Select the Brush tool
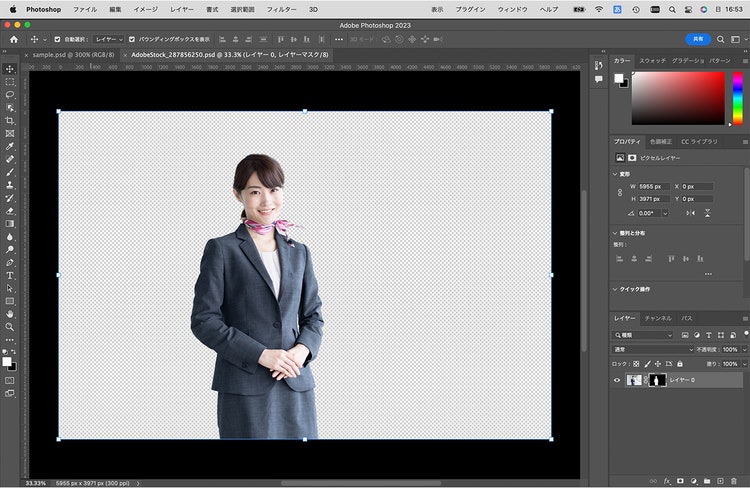Screen dimensions: 750x488 [10, 172]
